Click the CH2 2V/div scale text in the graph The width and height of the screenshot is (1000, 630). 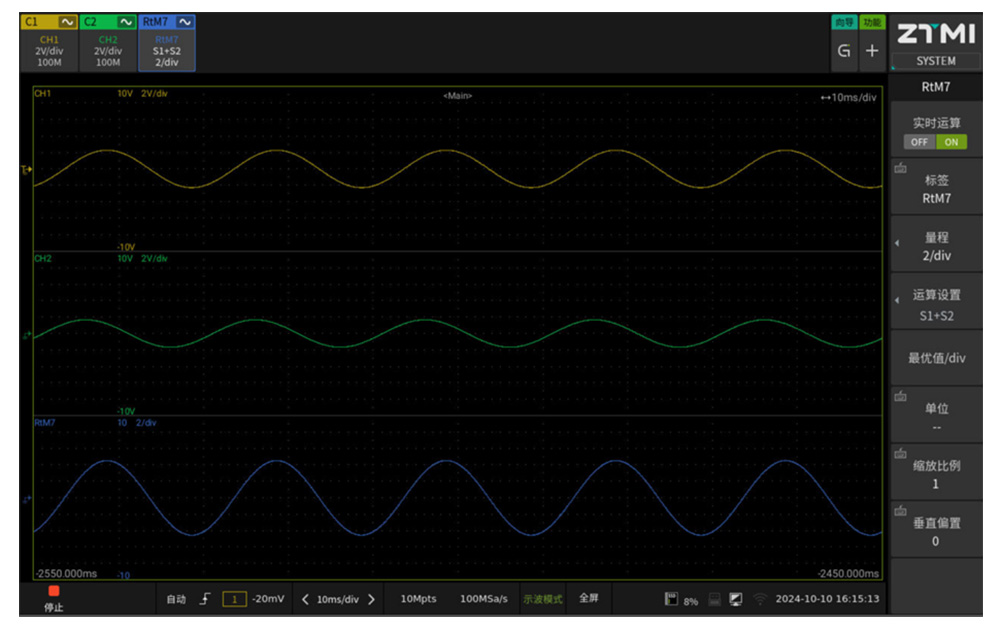[154, 258]
